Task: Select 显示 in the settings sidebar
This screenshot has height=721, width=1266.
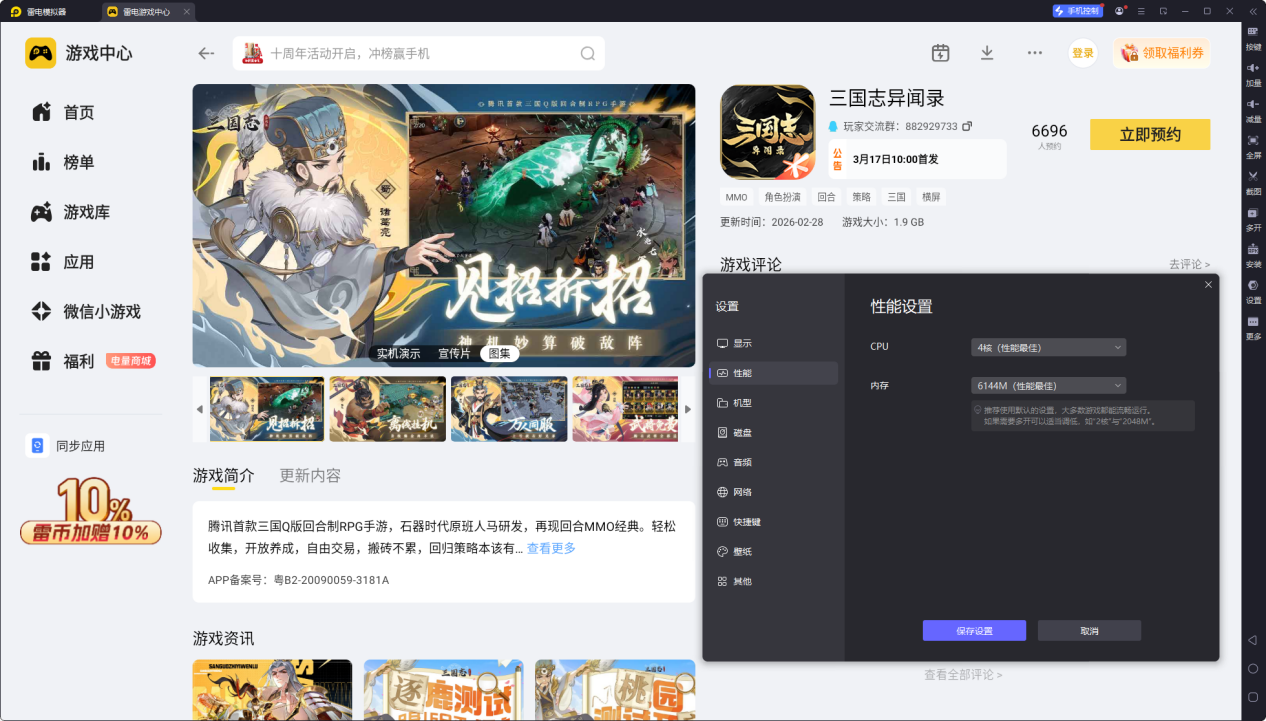Action: [x=773, y=343]
